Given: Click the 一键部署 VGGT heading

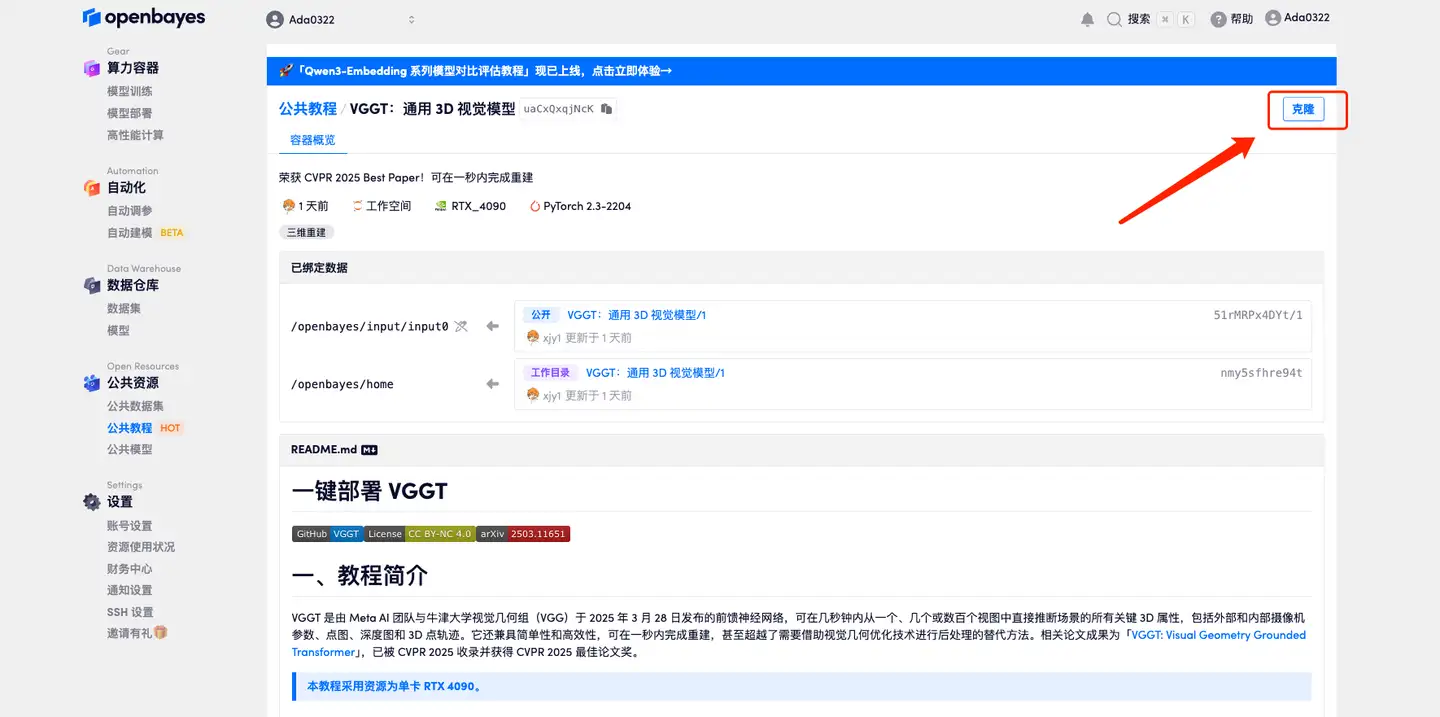Looking at the screenshot, I should coord(369,491).
